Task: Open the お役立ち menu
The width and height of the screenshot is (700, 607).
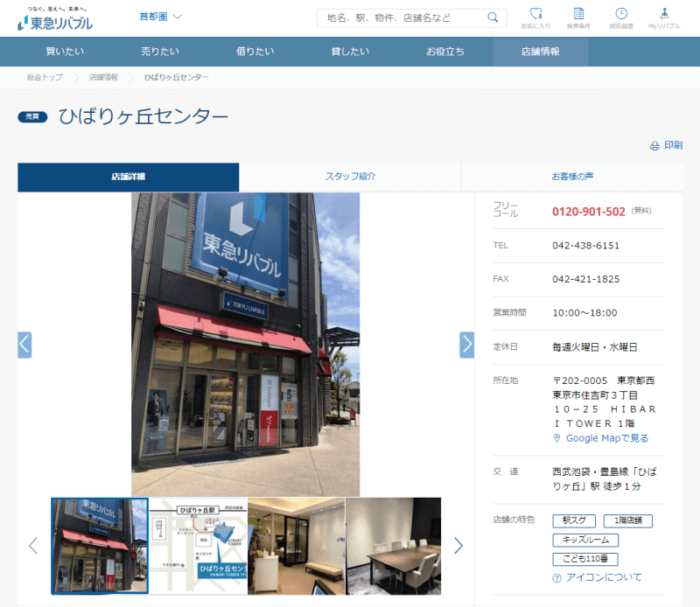Action: [x=446, y=52]
